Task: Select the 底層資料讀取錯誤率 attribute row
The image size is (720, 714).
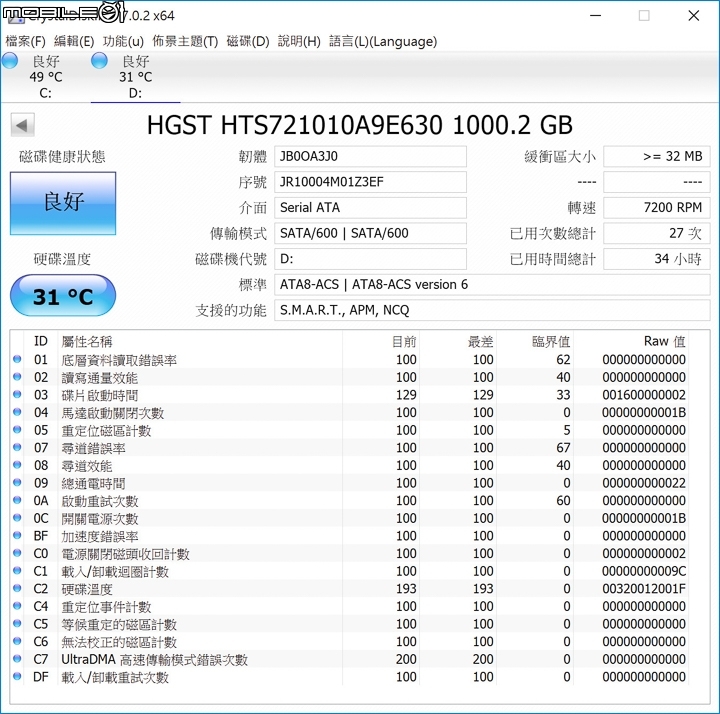Action: pyautogui.click(x=349, y=360)
